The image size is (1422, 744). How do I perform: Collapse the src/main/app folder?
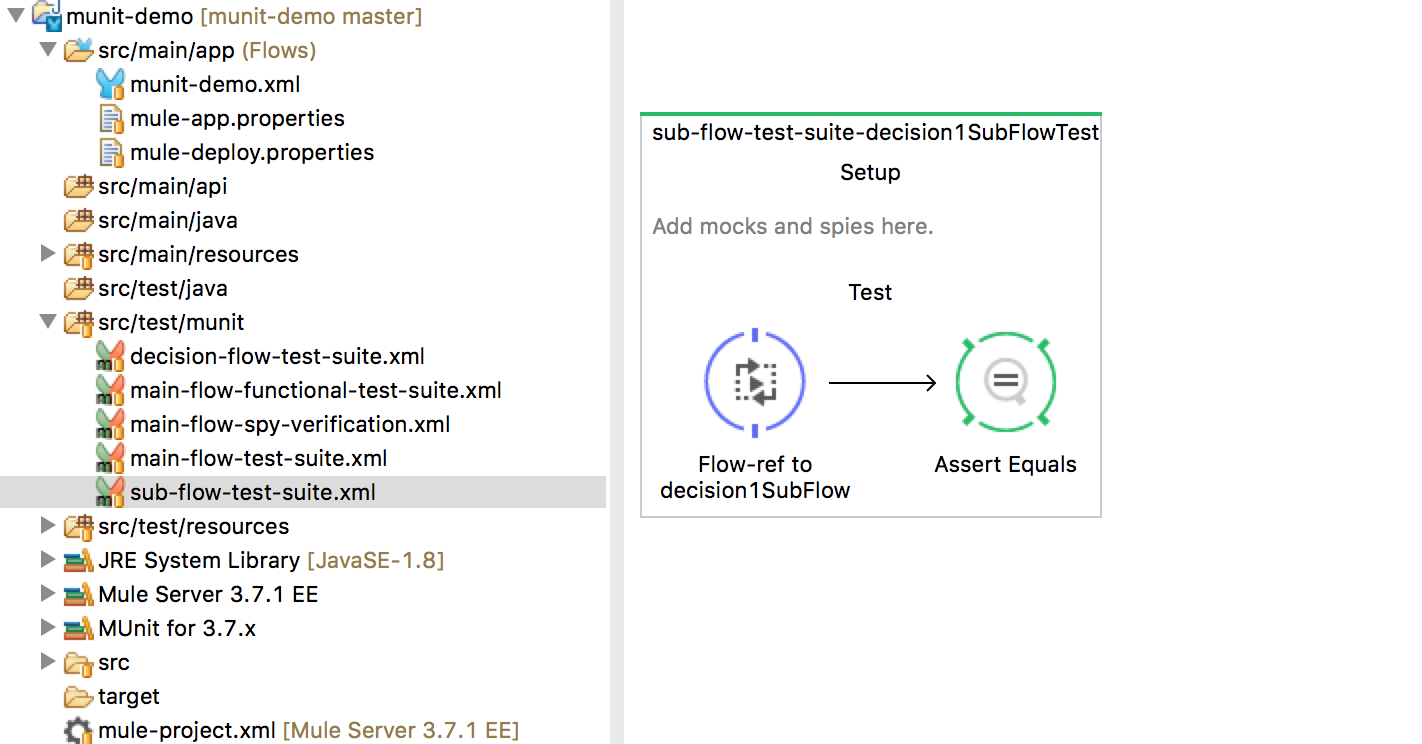pyautogui.click(x=47, y=50)
